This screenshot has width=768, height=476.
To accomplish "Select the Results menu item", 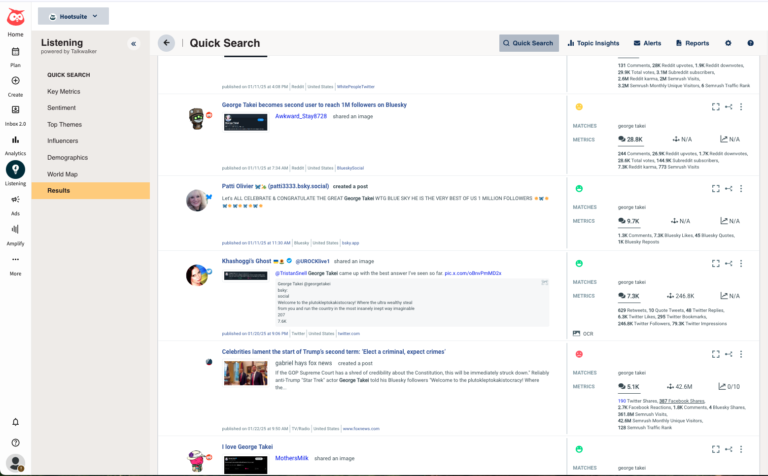I will point(91,190).
